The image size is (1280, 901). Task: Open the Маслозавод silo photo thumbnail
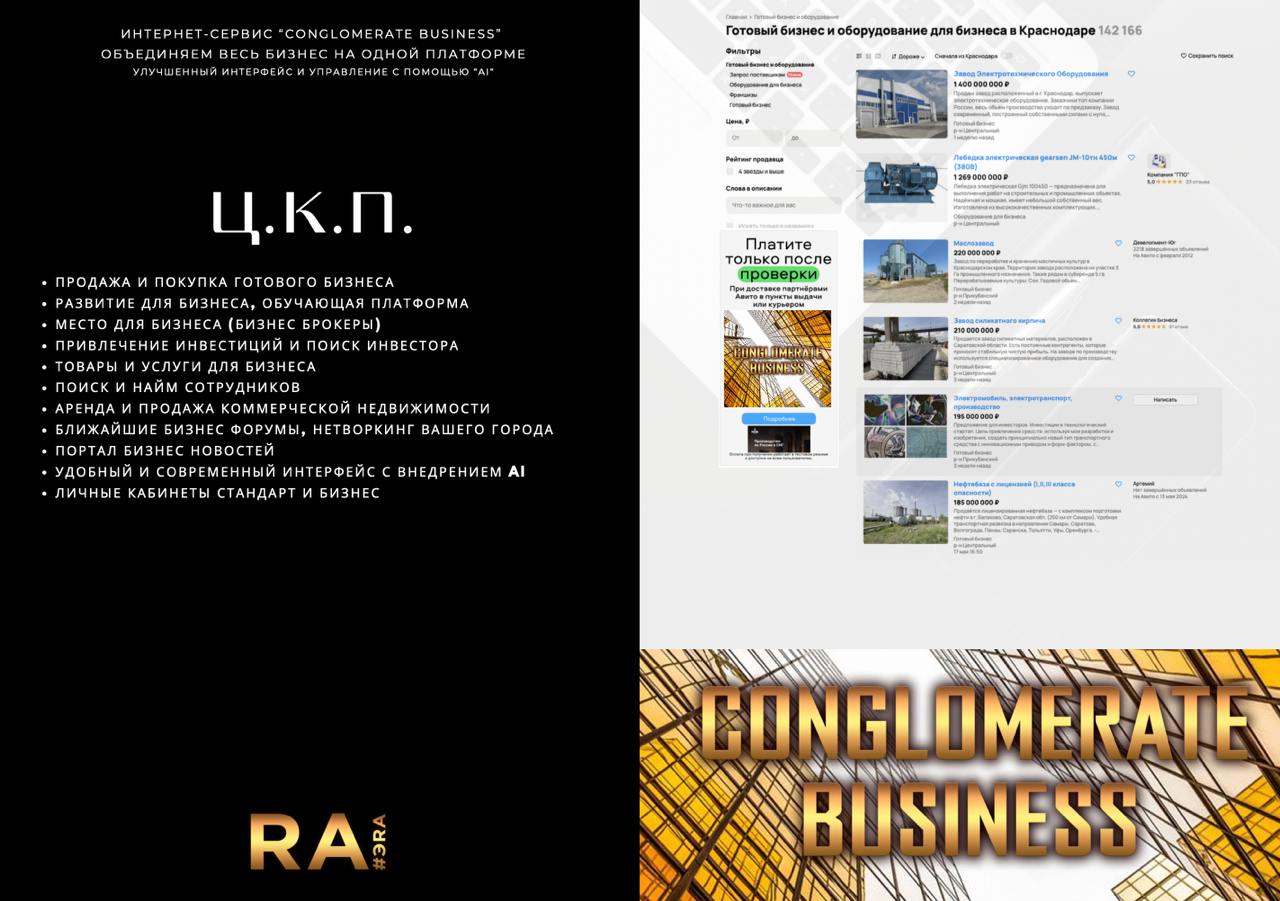coord(905,270)
